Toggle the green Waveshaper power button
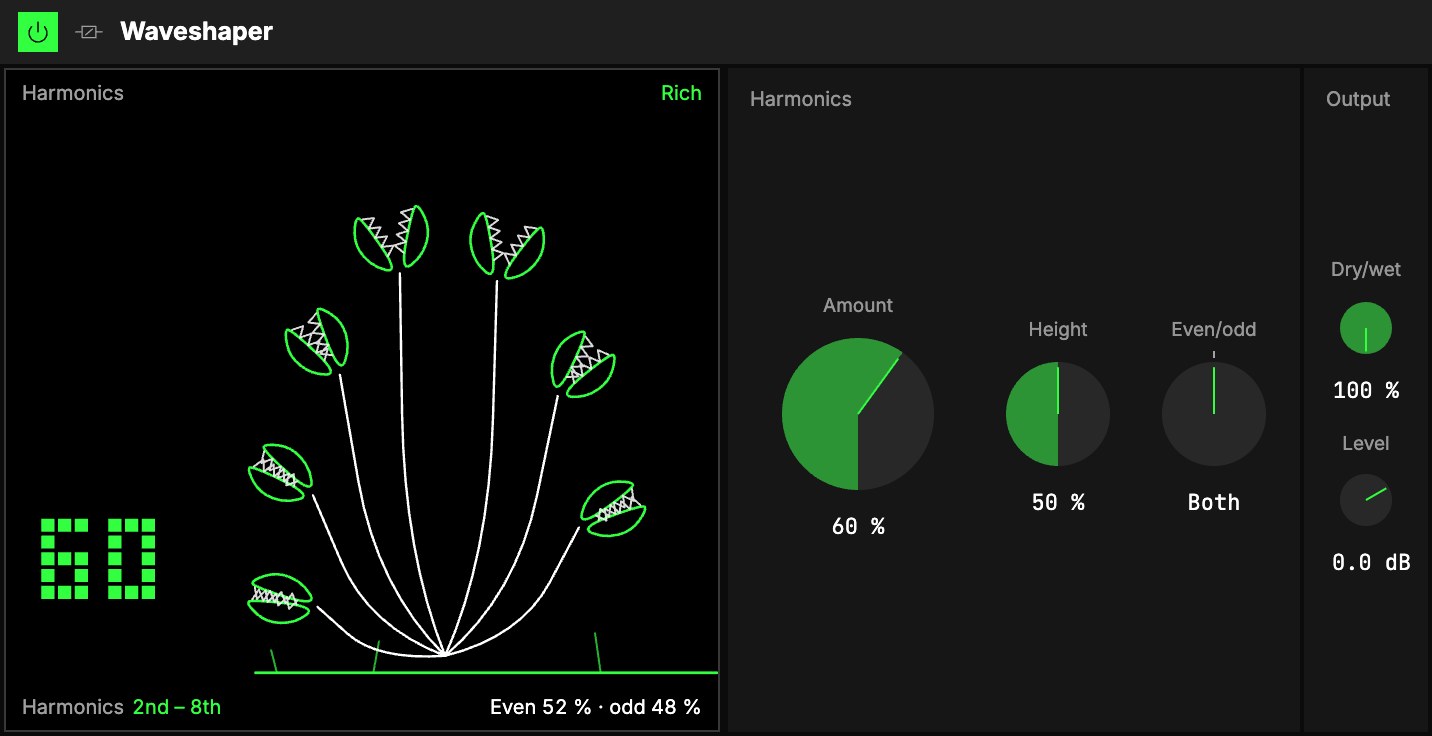The height and width of the screenshot is (736, 1432). point(38,32)
